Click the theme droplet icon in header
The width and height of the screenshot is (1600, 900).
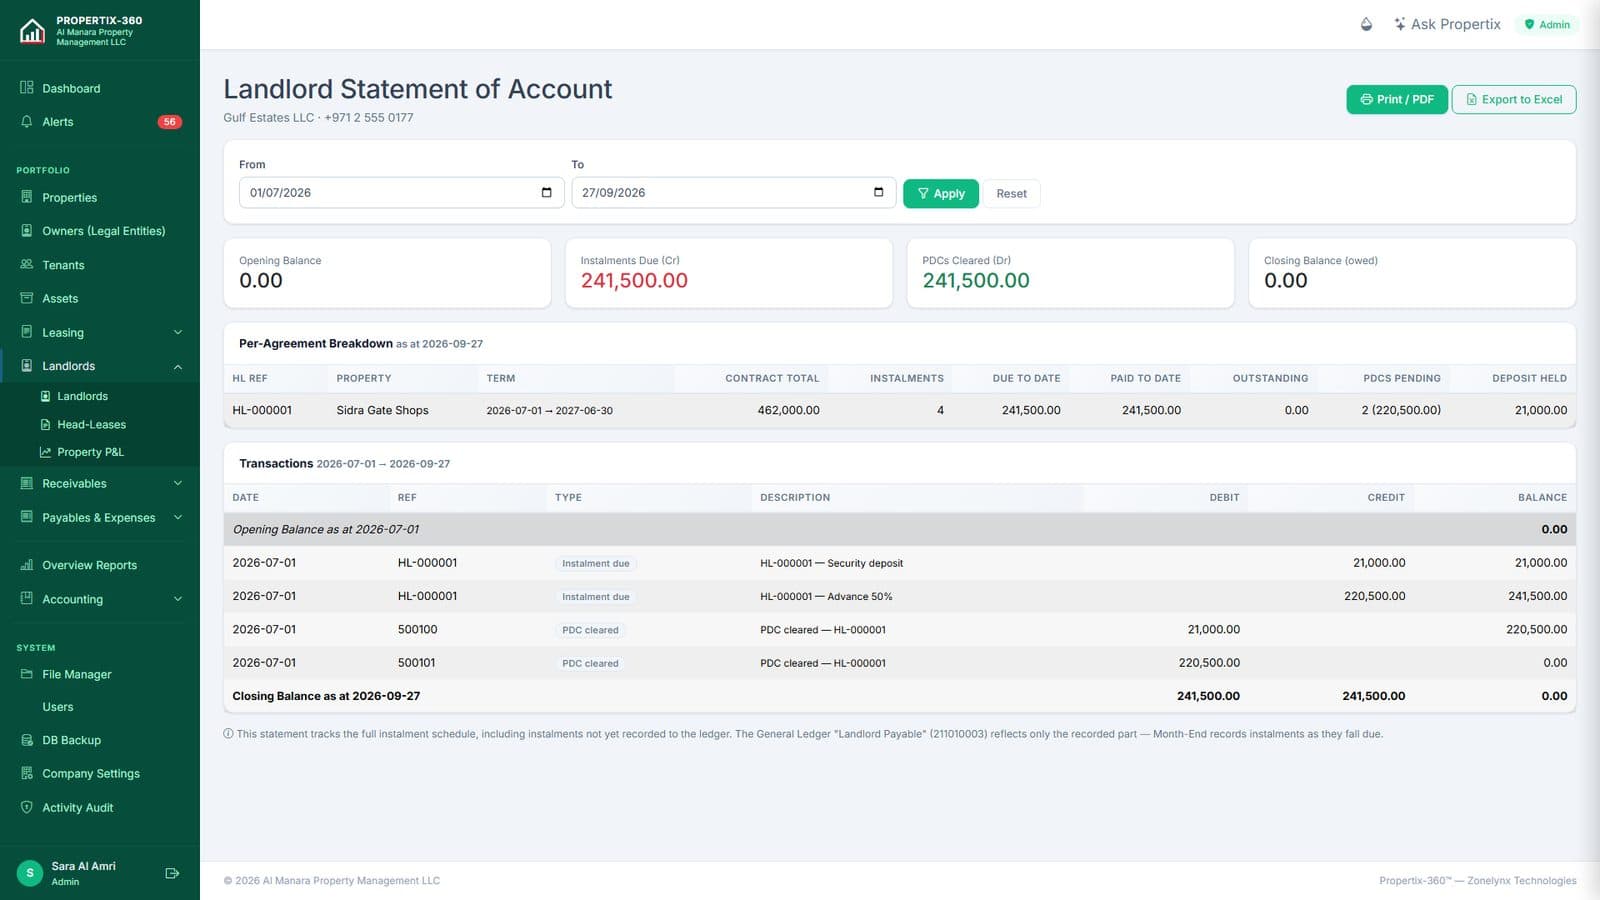click(1366, 24)
